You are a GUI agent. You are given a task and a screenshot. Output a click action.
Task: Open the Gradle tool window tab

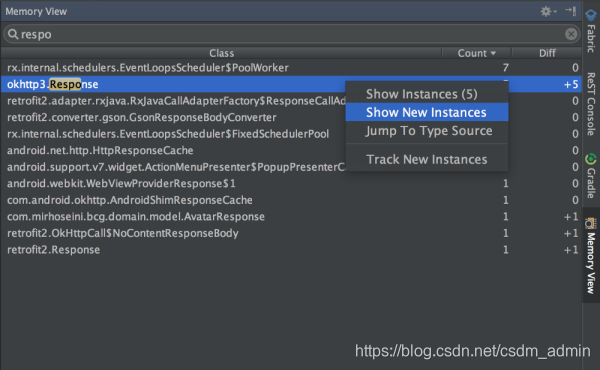[x=591, y=176]
